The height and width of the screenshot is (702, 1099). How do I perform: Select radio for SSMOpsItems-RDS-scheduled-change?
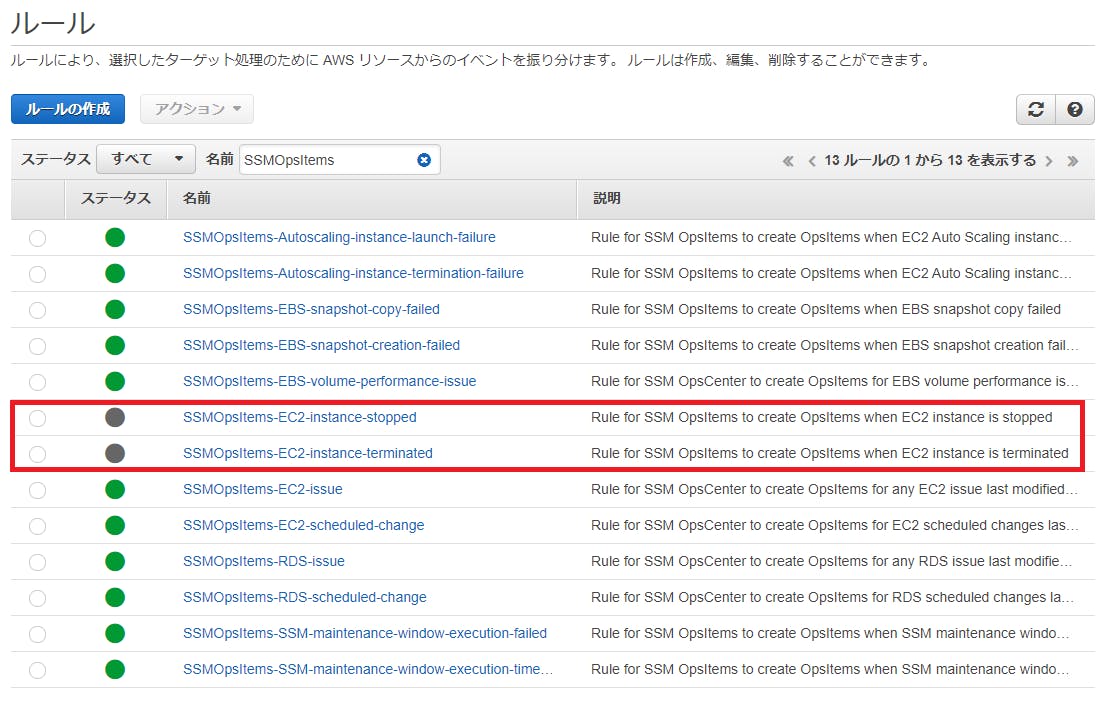(x=38, y=598)
